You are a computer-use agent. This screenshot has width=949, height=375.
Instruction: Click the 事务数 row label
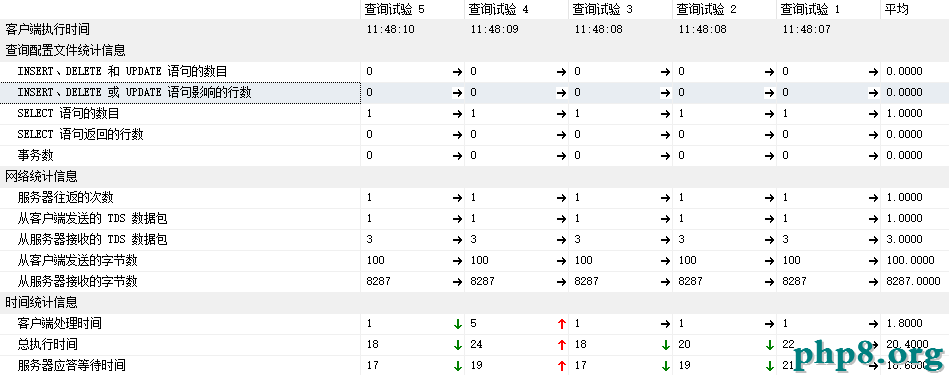coord(35,155)
